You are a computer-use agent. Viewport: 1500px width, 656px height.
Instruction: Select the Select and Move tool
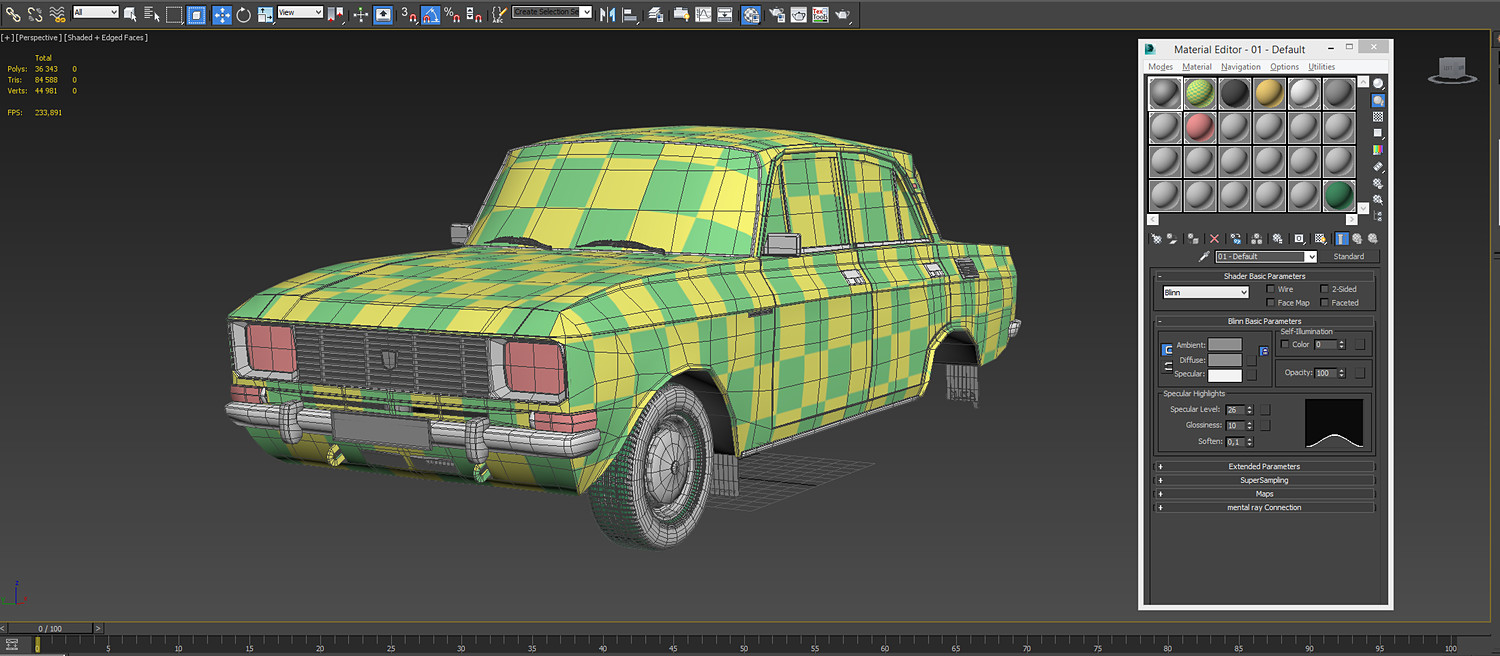tap(222, 14)
